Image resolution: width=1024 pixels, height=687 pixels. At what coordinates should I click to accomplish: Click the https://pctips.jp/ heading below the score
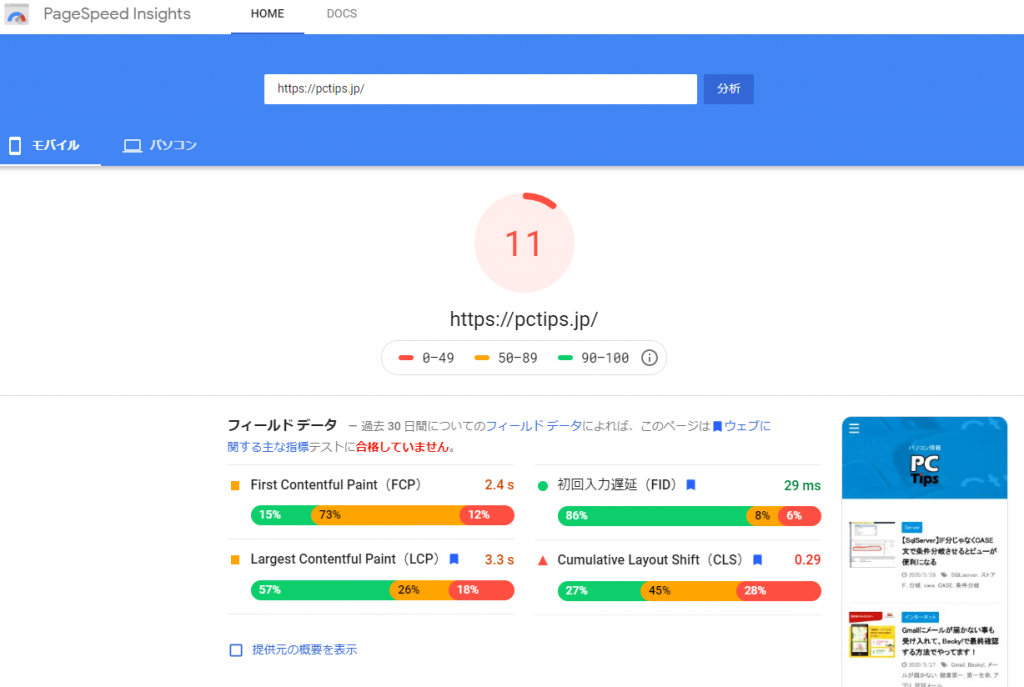(524, 319)
